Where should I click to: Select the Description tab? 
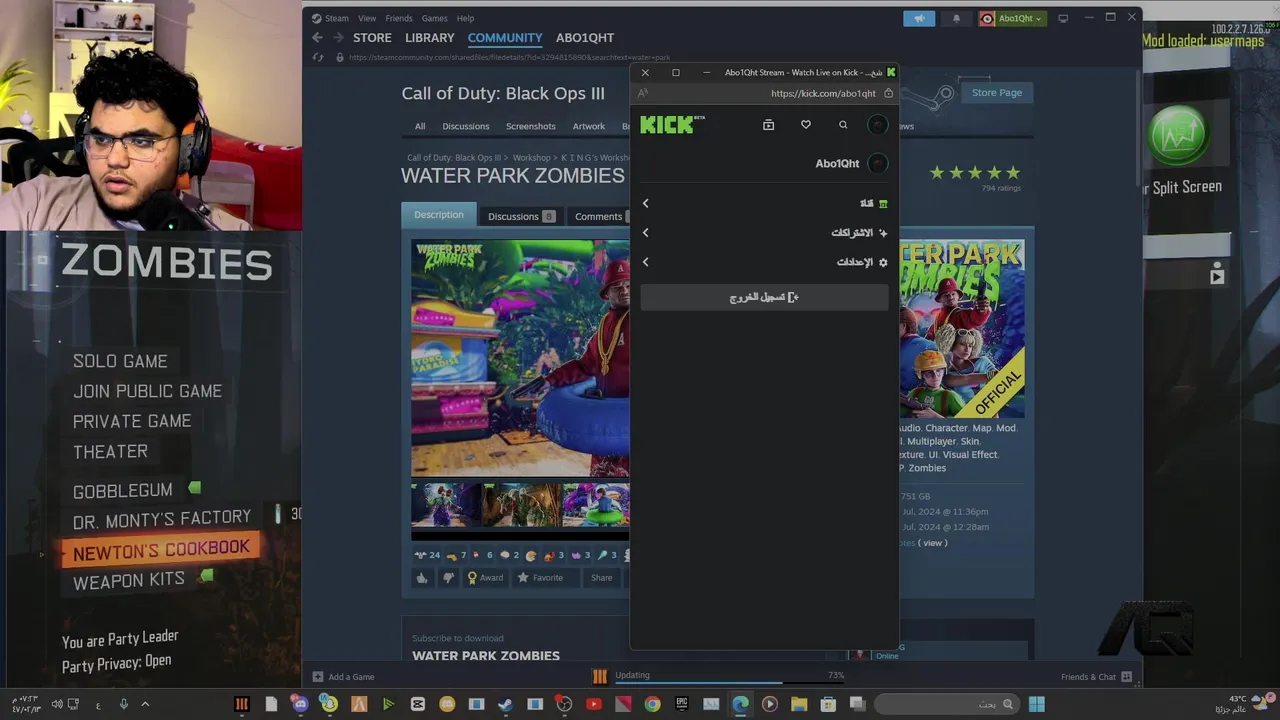[439, 215]
